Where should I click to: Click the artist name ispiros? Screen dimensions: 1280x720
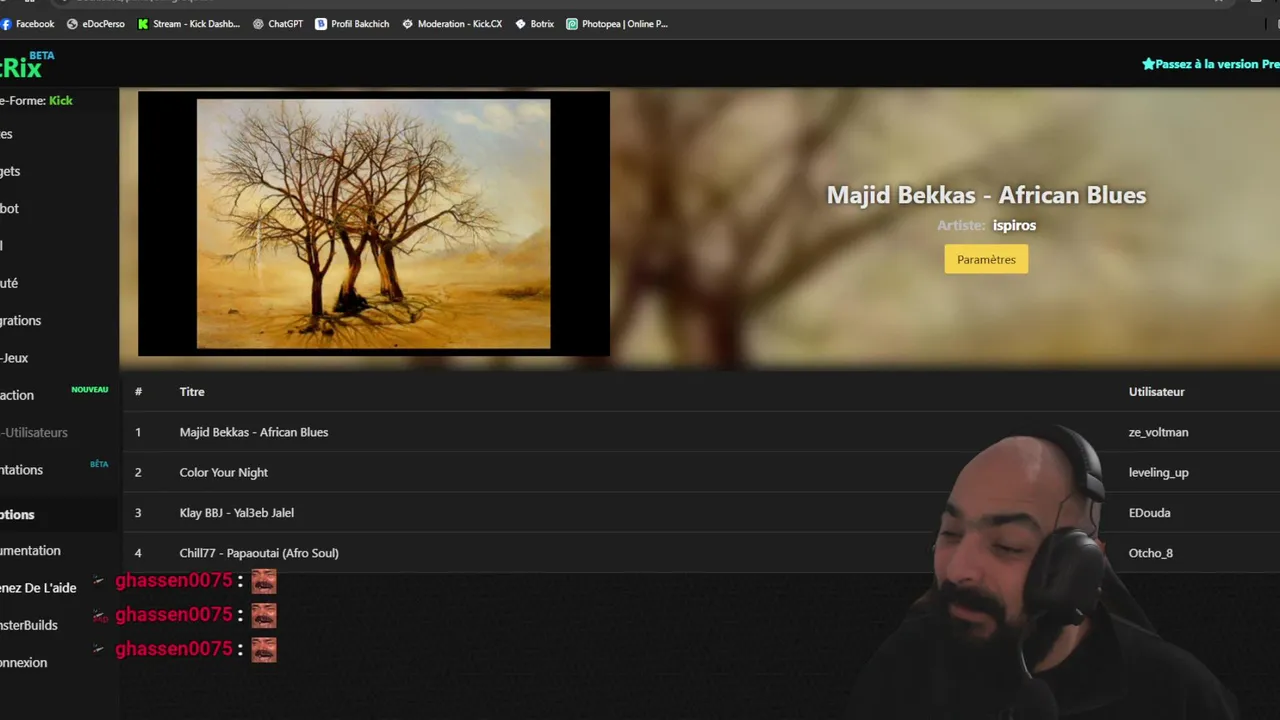coord(1014,225)
